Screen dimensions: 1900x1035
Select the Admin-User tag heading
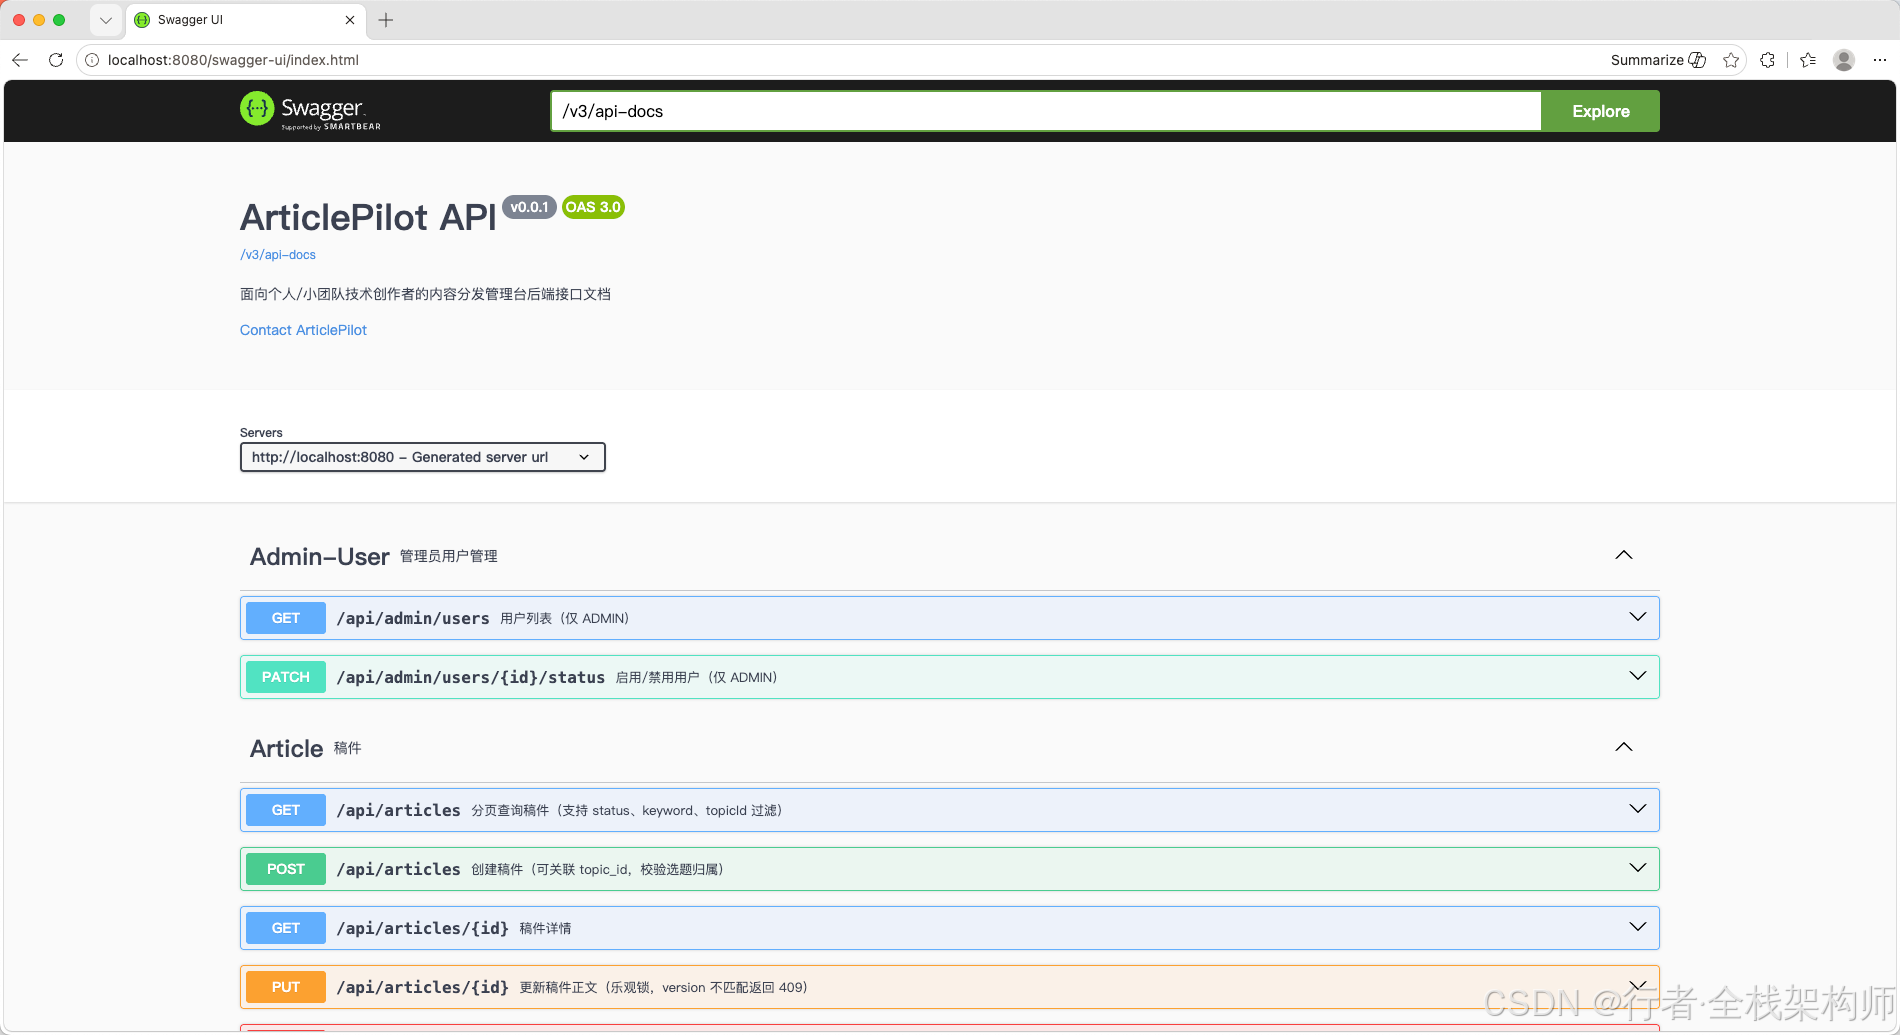[x=319, y=557]
